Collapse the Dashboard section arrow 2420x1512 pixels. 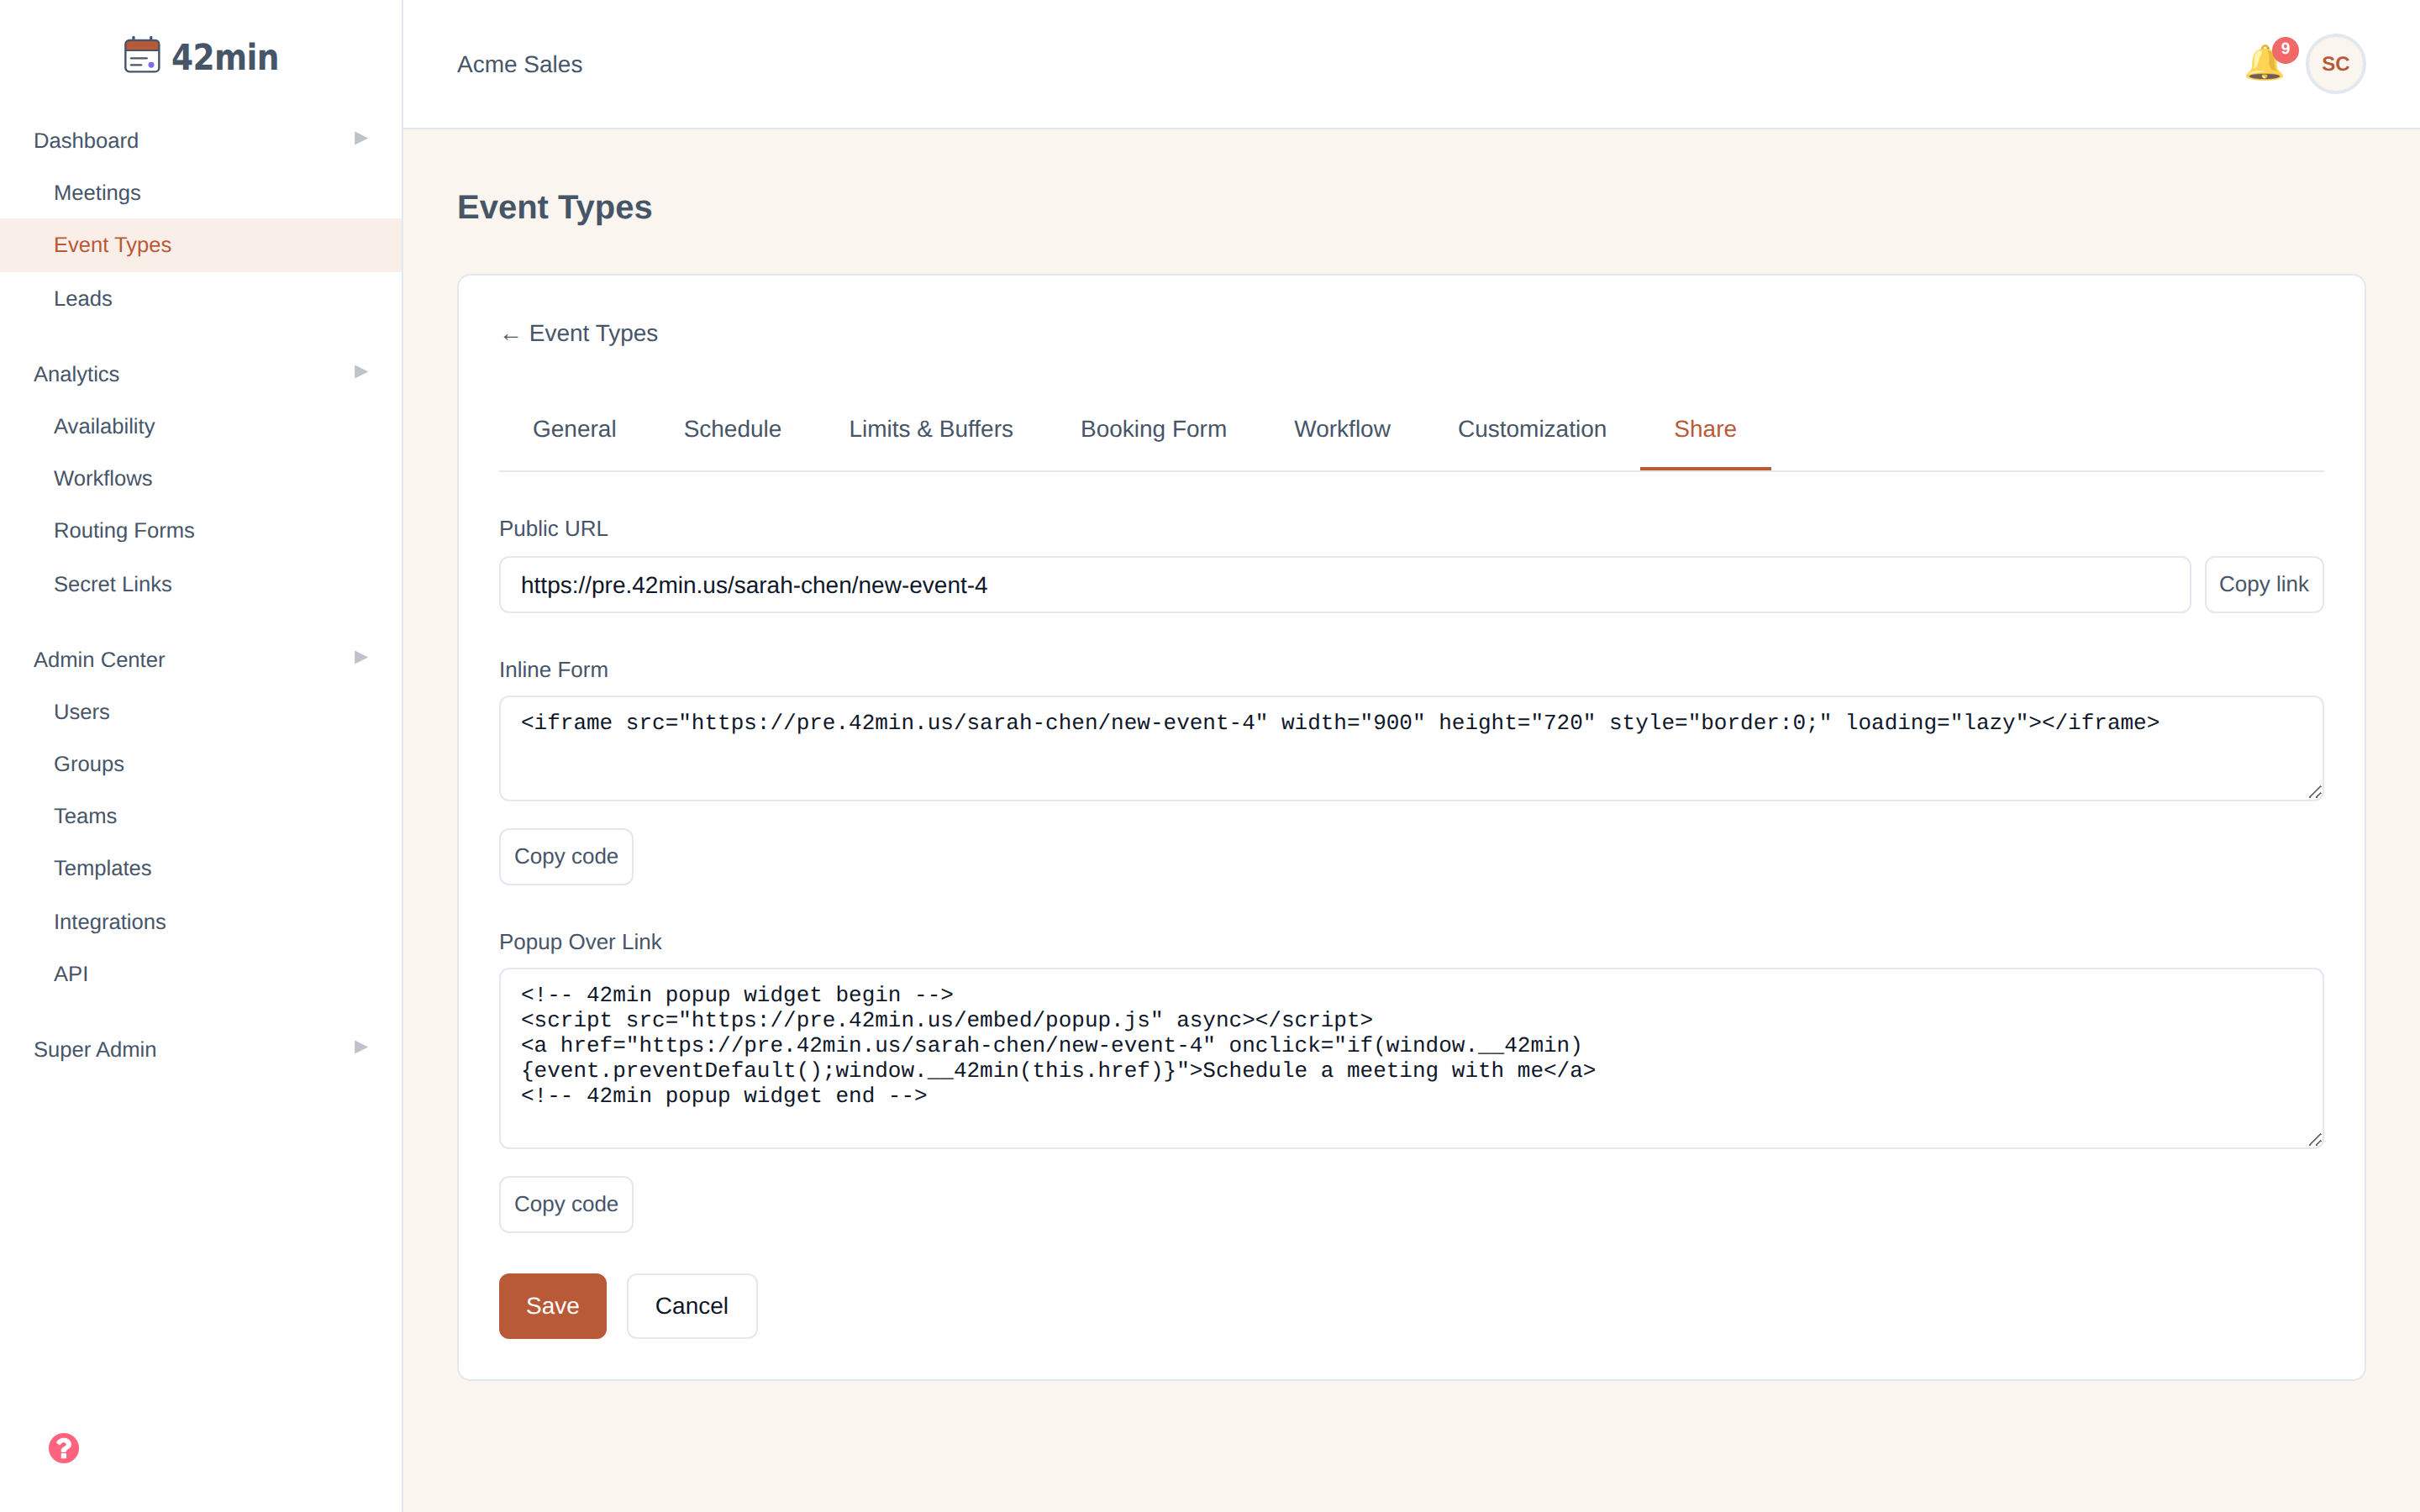[x=361, y=139]
